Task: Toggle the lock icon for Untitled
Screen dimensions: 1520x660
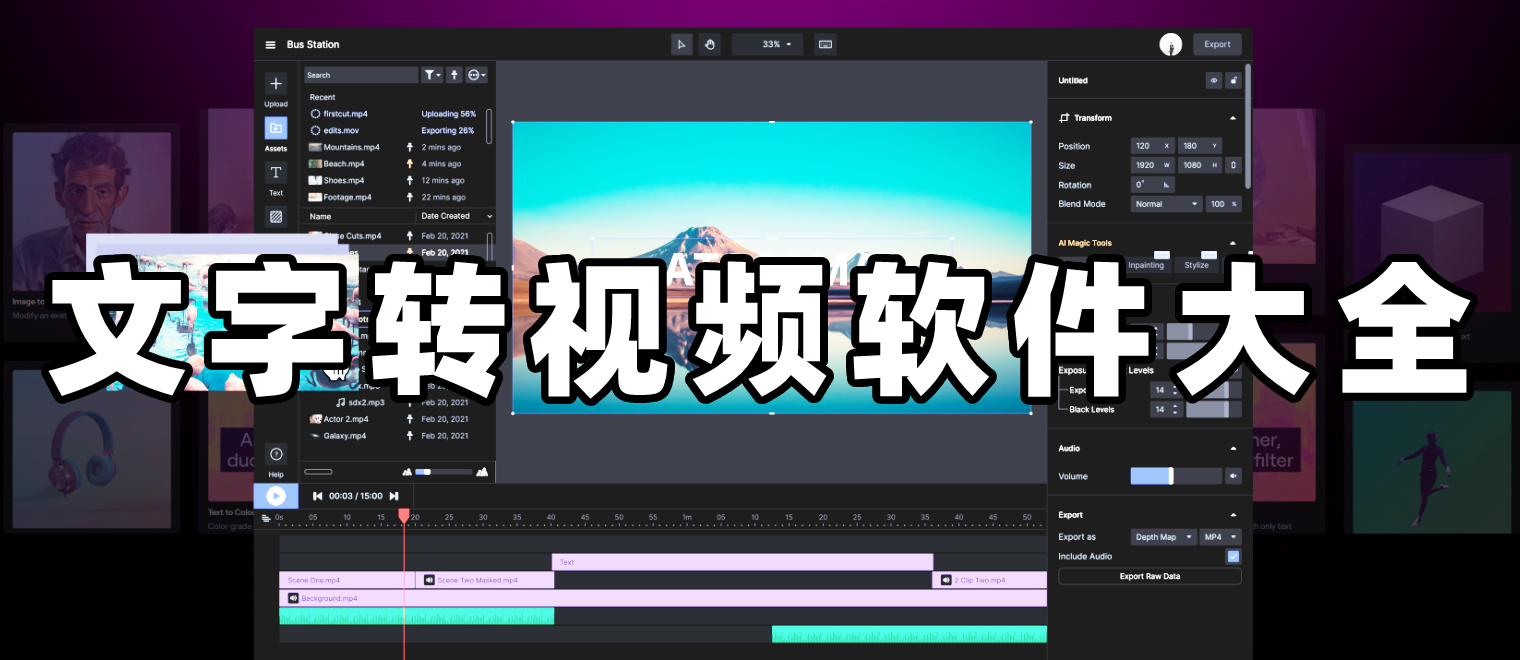Action: click(x=1233, y=81)
